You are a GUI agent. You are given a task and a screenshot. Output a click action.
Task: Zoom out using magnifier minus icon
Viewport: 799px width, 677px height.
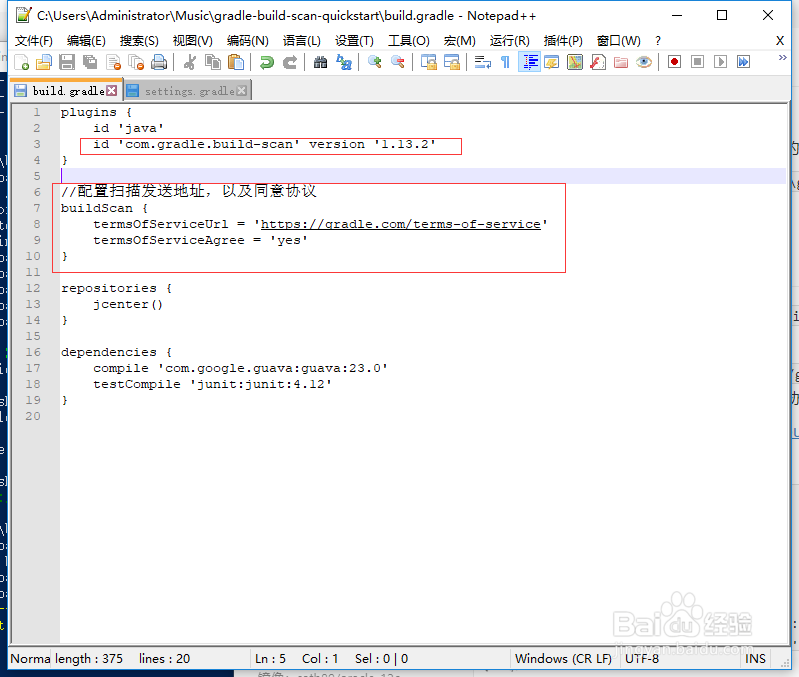click(x=397, y=62)
